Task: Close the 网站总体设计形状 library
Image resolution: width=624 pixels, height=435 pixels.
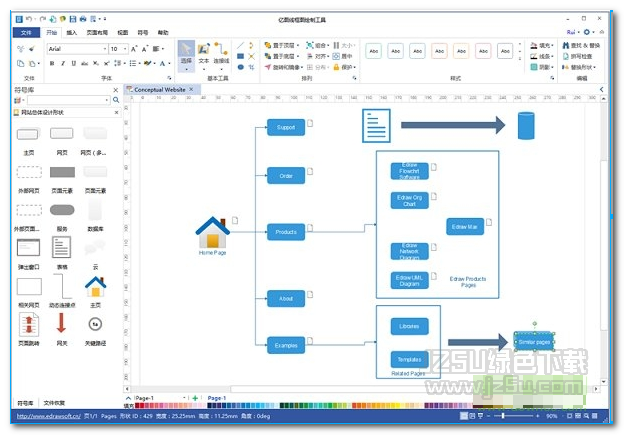Action: pos(116,113)
